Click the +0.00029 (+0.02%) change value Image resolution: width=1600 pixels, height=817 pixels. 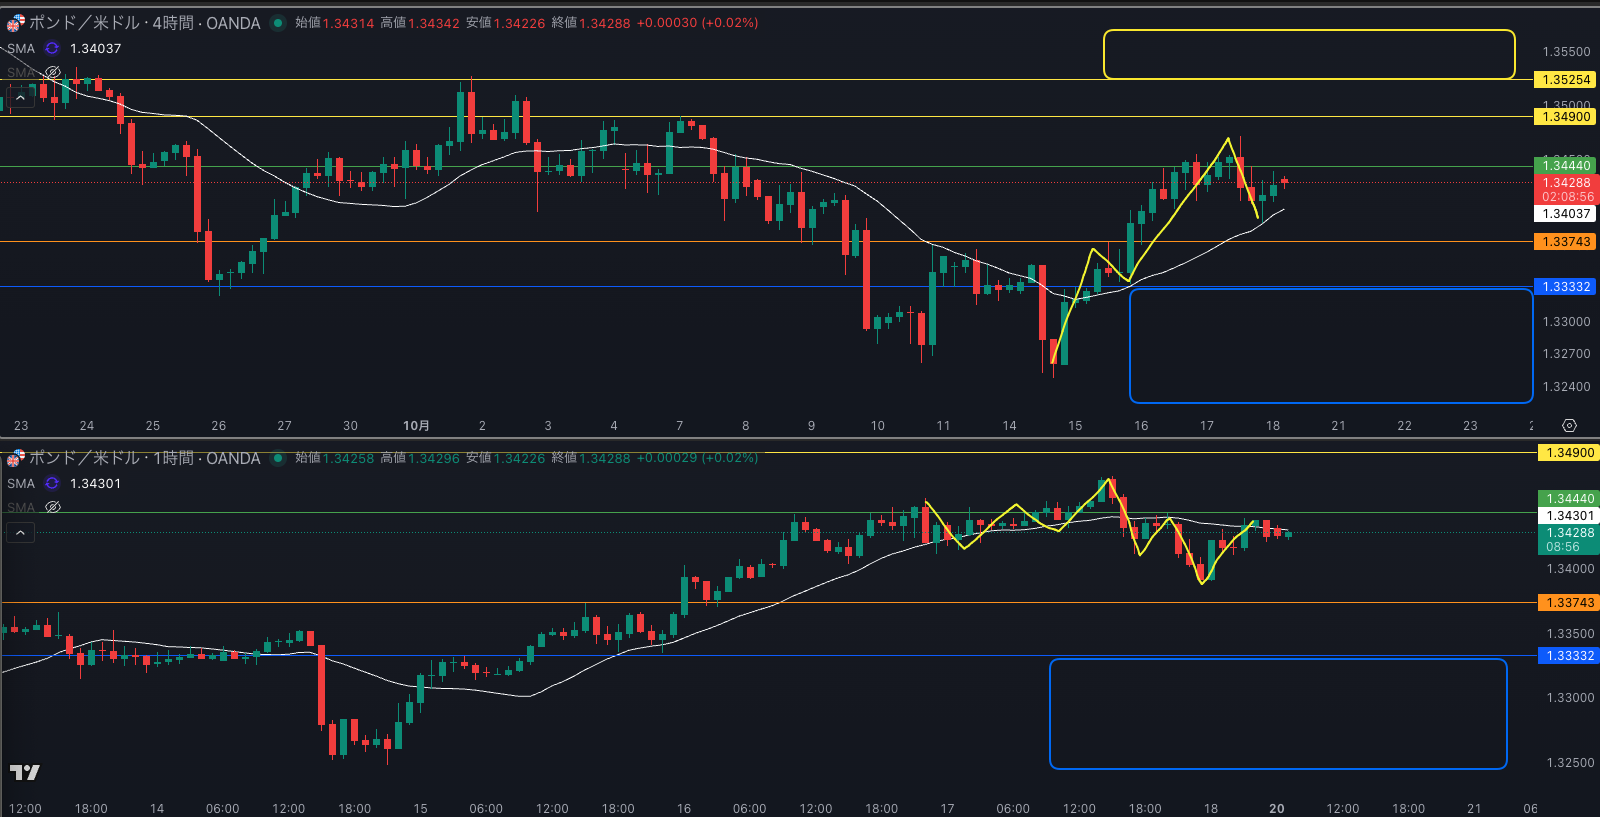697,458
